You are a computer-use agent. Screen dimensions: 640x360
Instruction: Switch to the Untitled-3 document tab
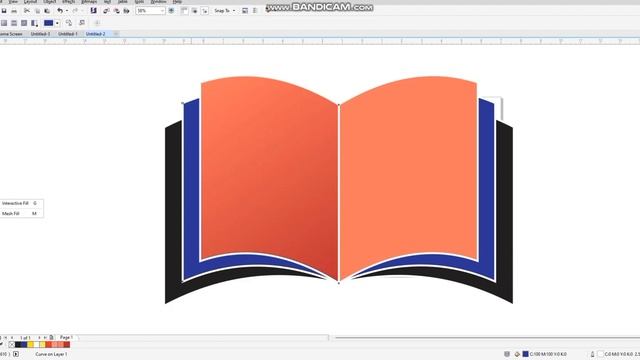40,34
